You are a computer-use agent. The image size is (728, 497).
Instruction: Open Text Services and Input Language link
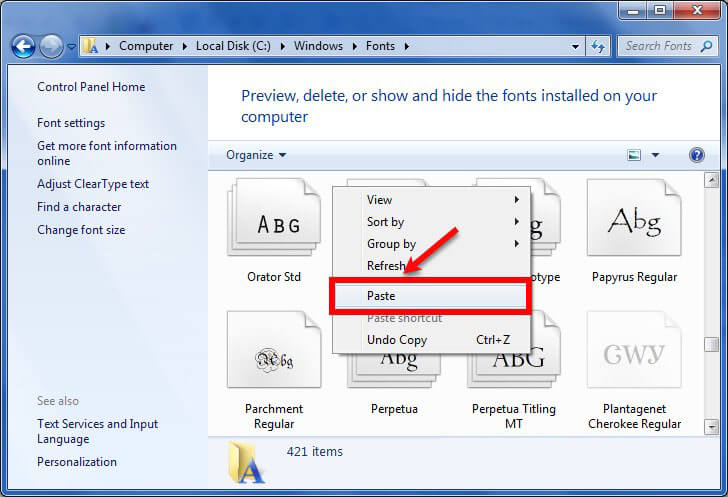tap(98, 432)
